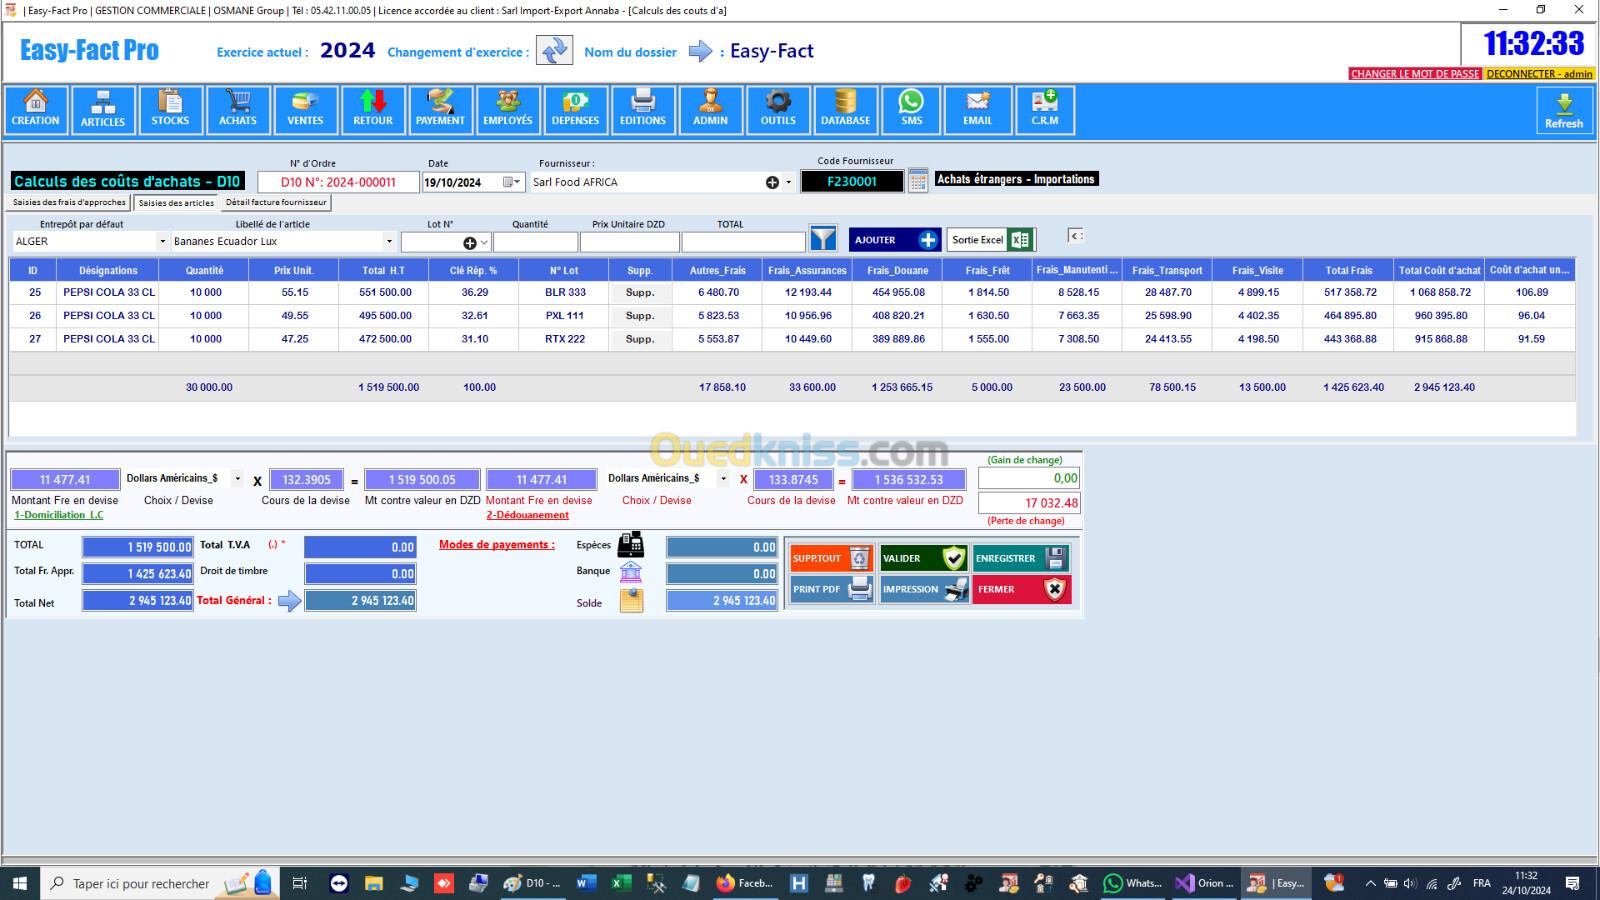Expand the Libellé de l'article dropdown
The width and height of the screenshot is (1600, 900).
389,242
